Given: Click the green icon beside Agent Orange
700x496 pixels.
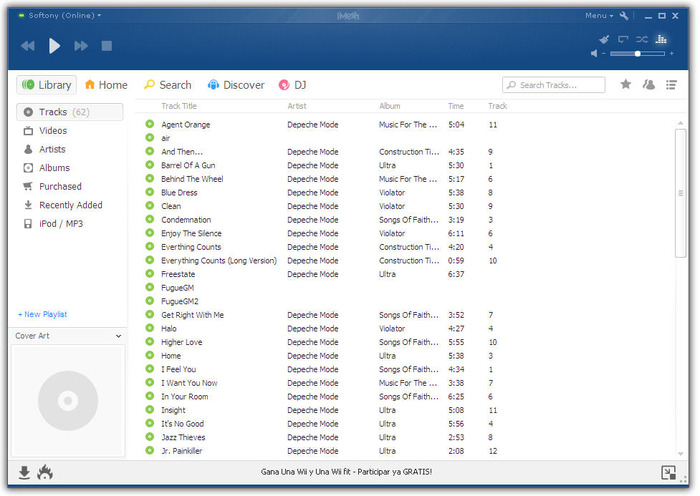Looking at the screenshot, I should (150, 125).
